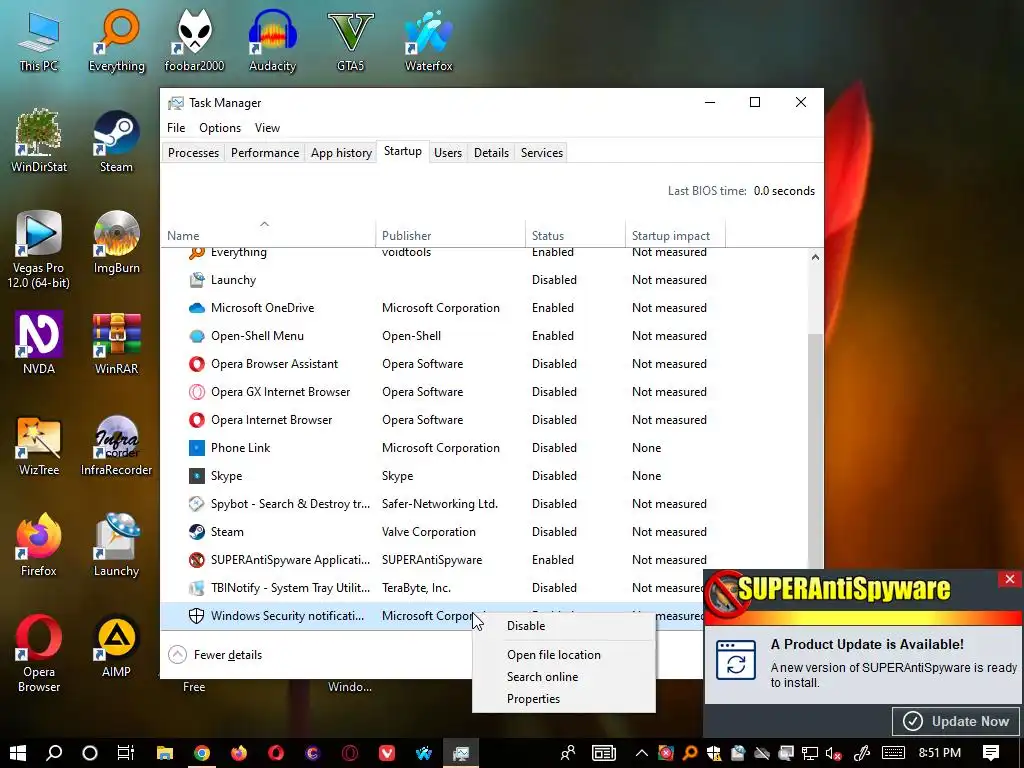Viewport: 1024px width, 768px height.
Task: Click the 'Not measured' cell for Launchy
Action: 669,280
